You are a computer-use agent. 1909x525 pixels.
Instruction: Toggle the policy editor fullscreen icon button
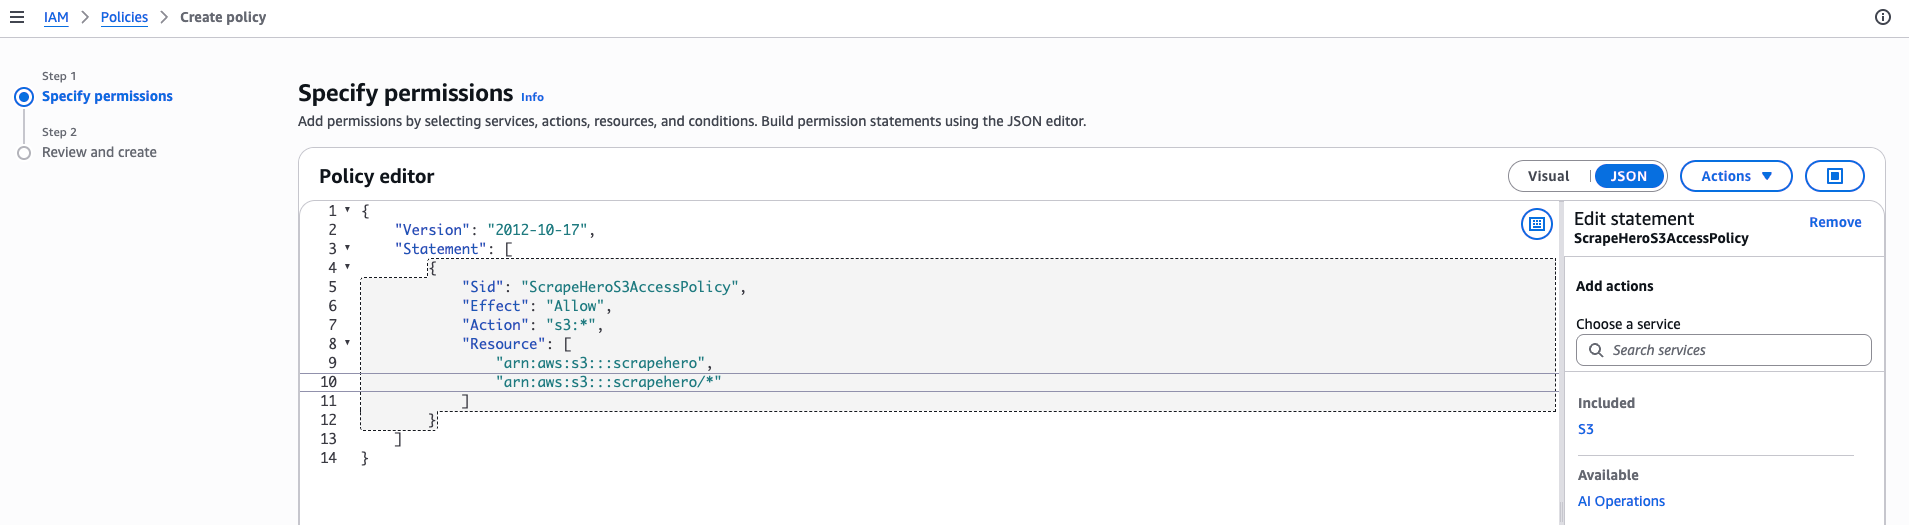(x=1835, y=176)
